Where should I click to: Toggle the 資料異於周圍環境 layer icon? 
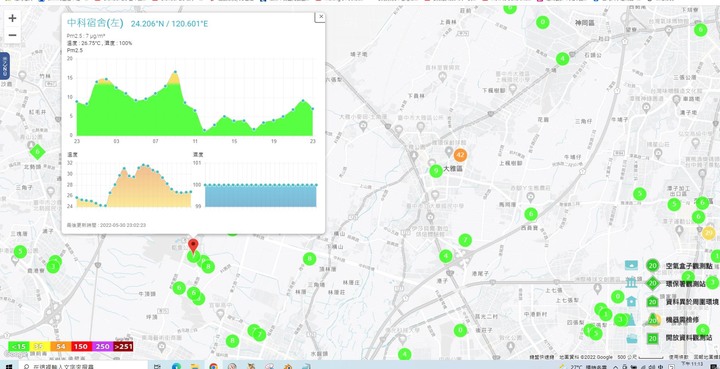631,302
